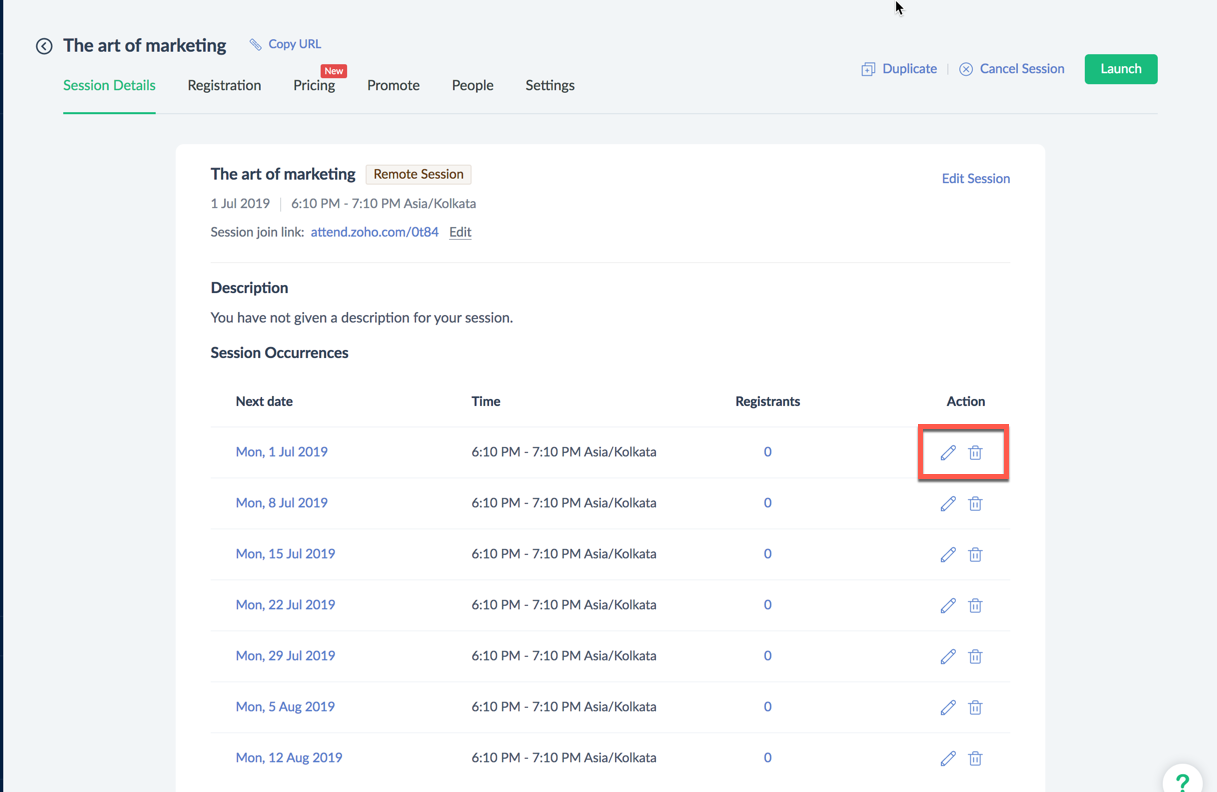Delete the Mon, 15 Jul 2019 occurrence

tap(975, 554)
